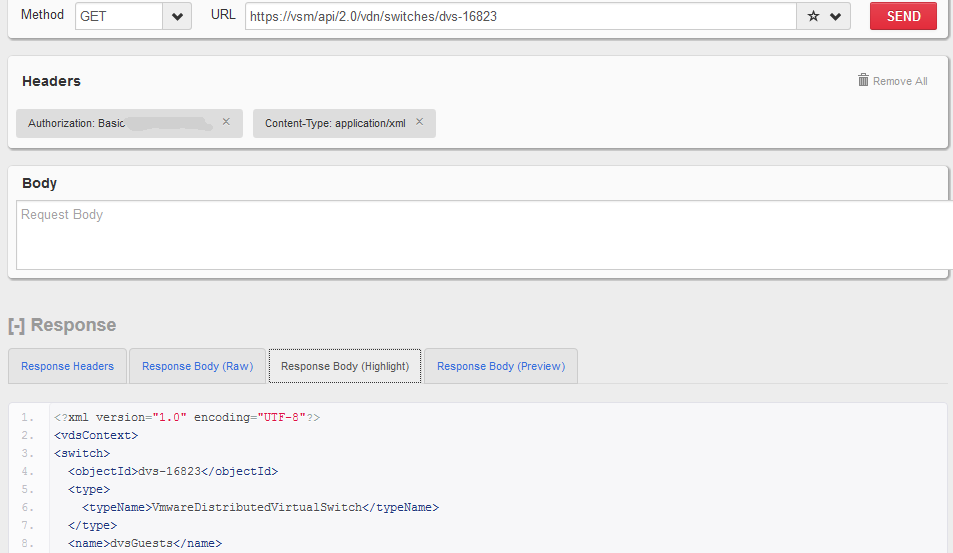Open the Response Body (Preview) tab
The height and width of the screenshot is (553, 953).
501,366
